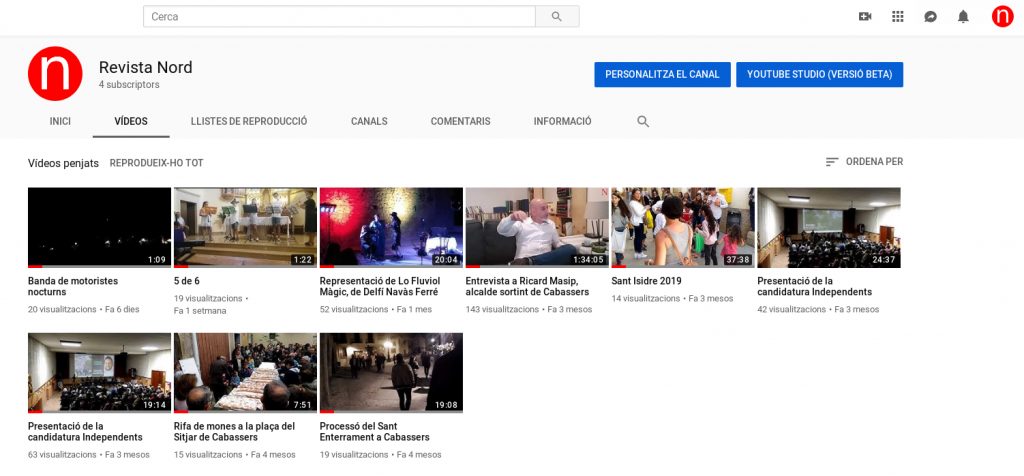Open account menu via top-right avatar
This screenshot has height=476, width=1024.
pyautogui.click(x=1002, y=17)
